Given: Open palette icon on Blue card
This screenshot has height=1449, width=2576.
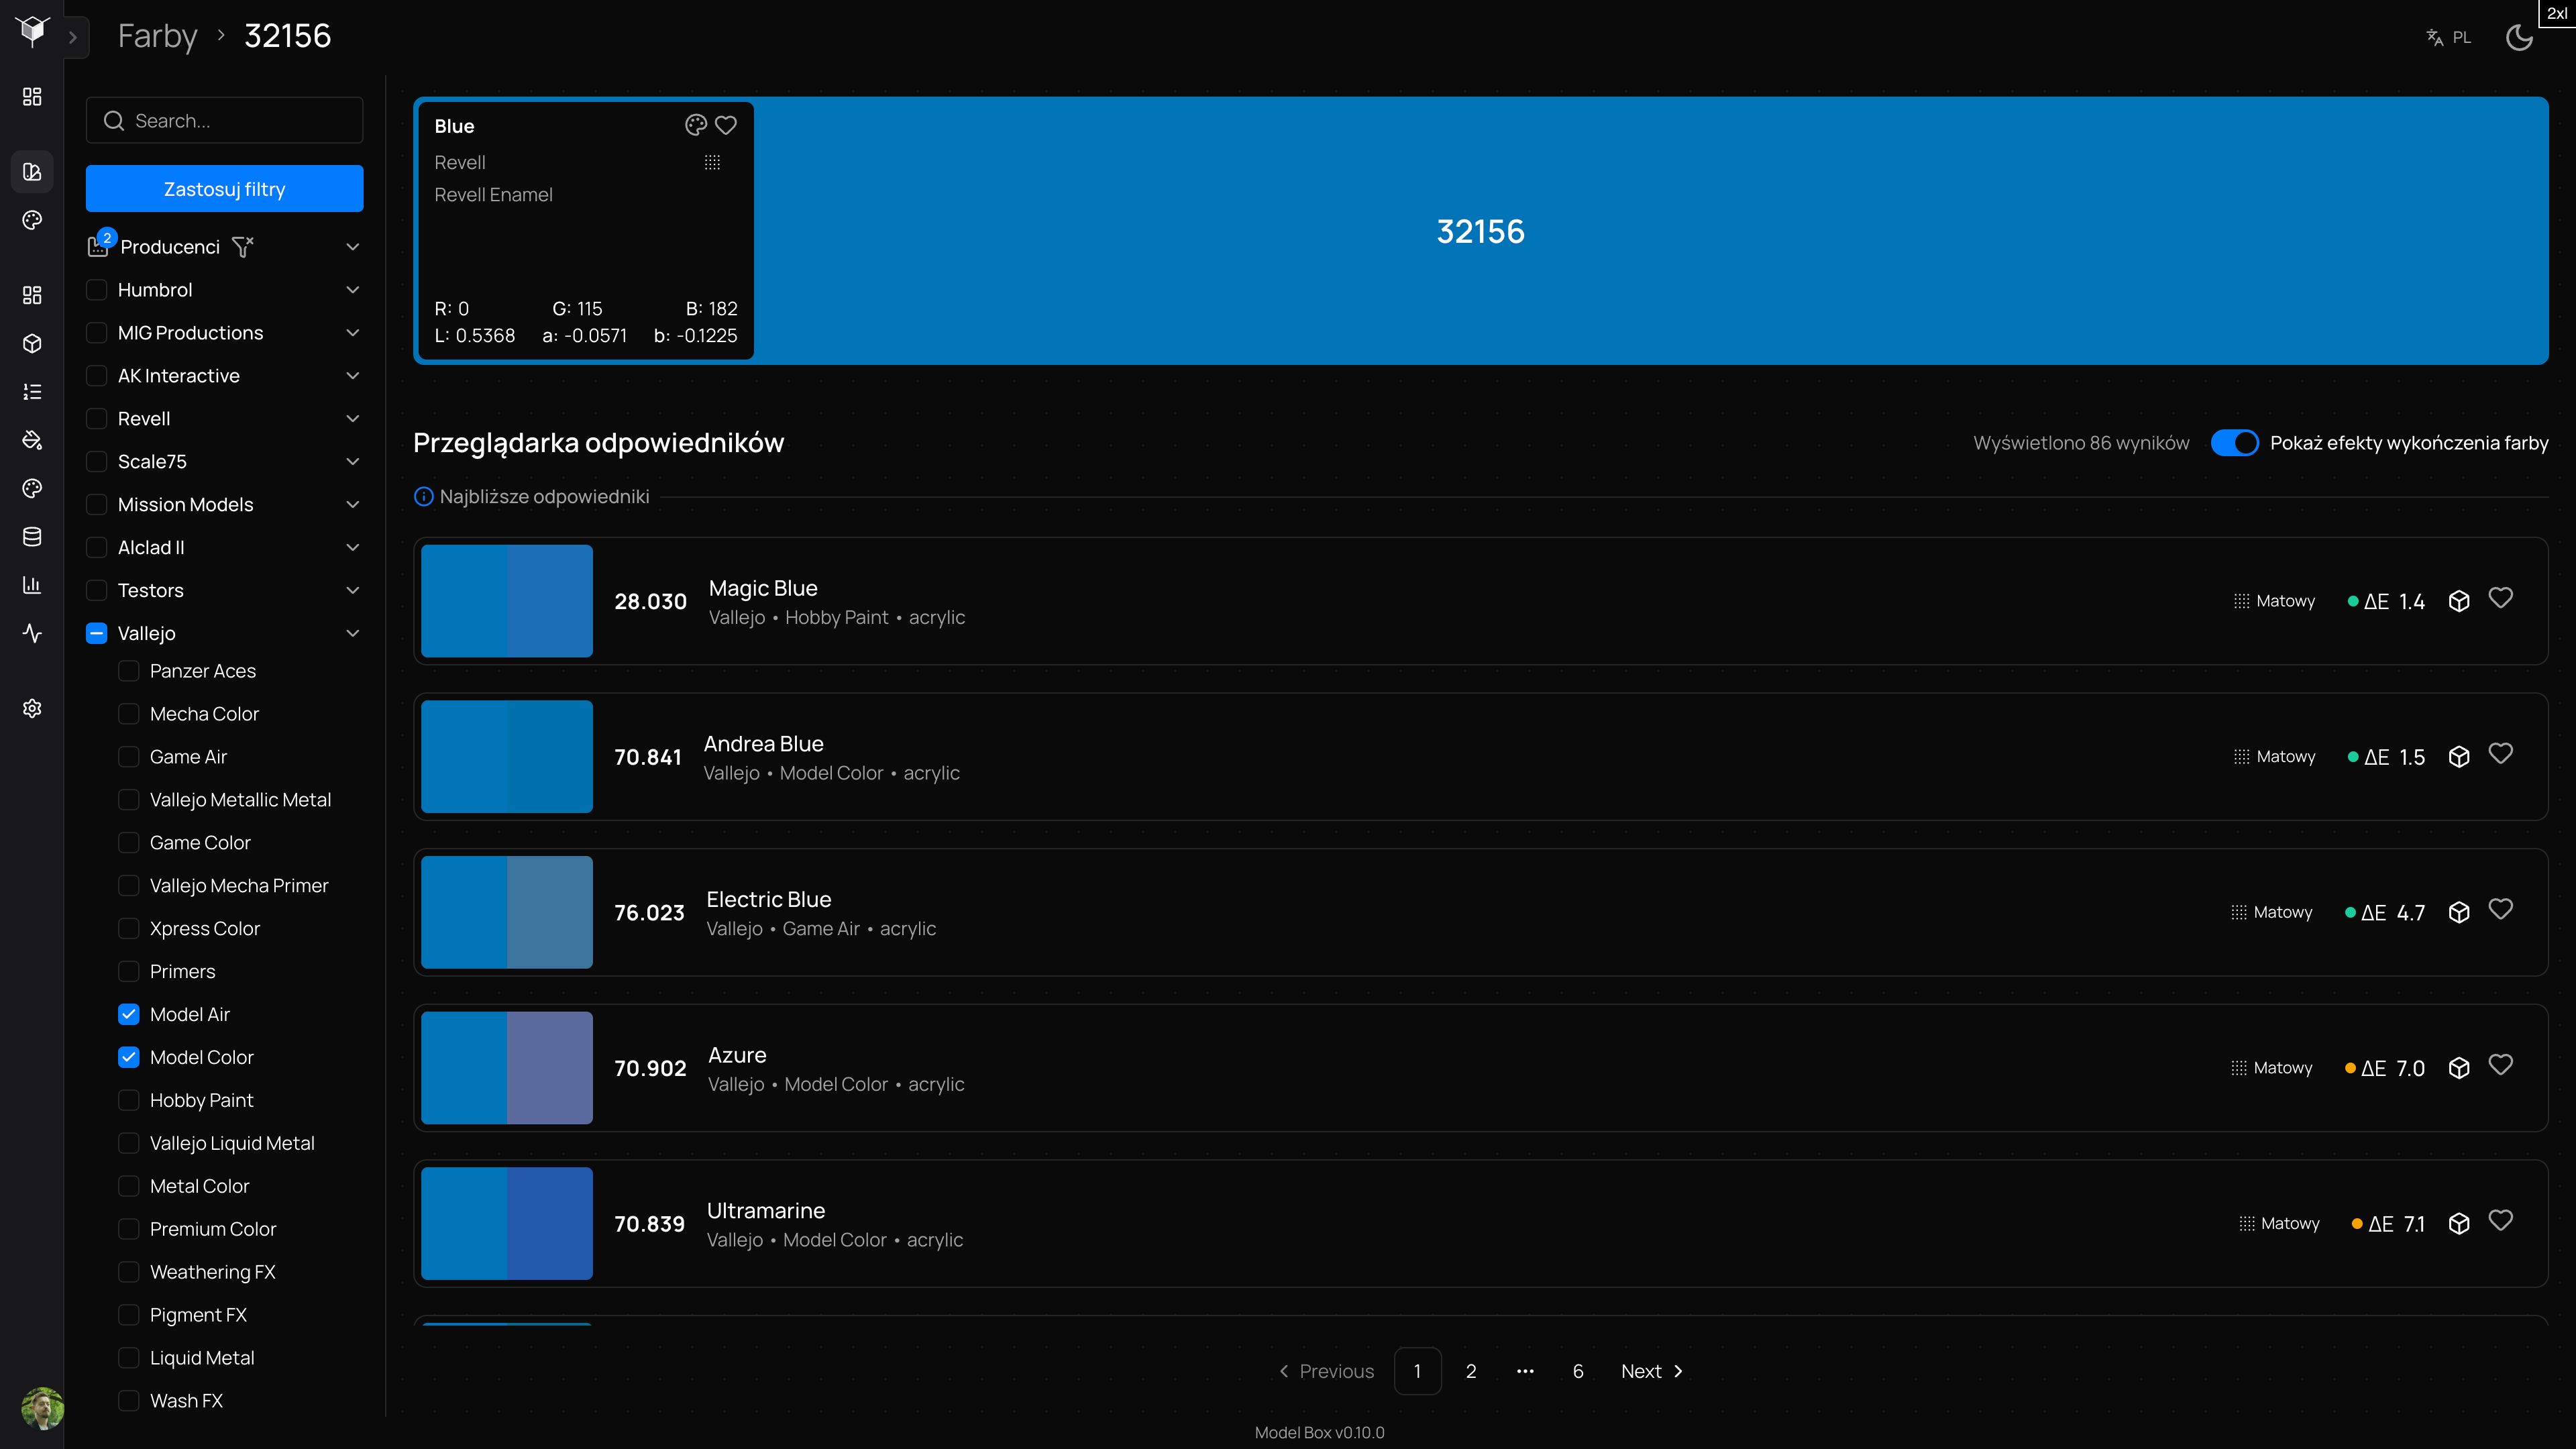Looking at the screenshot, I should pos(696,125).
